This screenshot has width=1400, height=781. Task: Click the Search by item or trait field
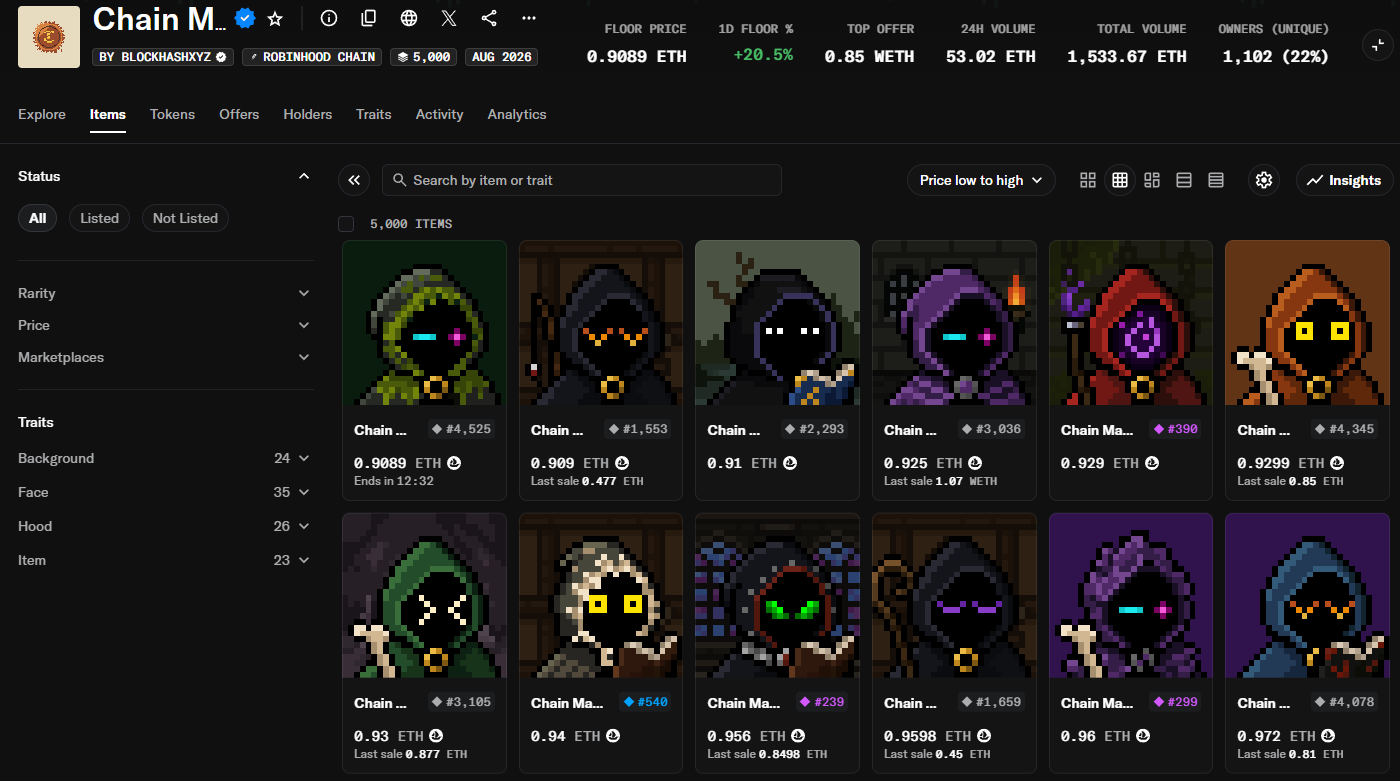coord(582,180)
